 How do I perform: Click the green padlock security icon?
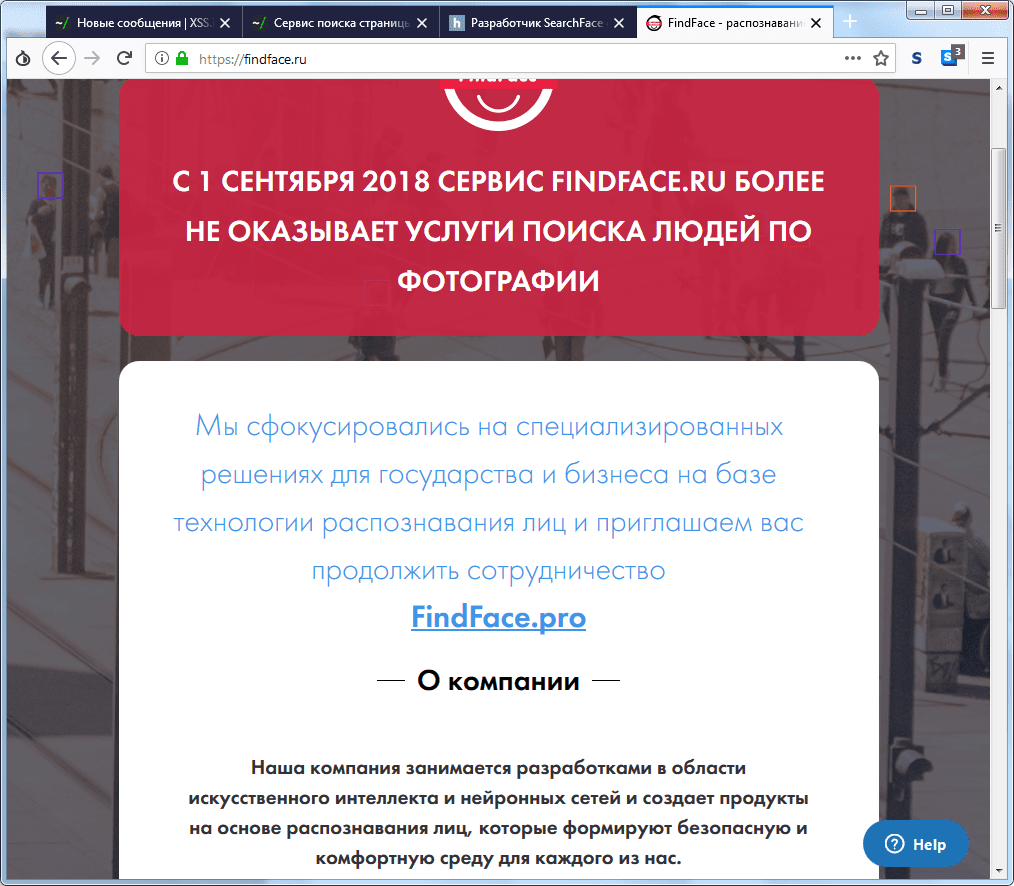pos(182,59)
